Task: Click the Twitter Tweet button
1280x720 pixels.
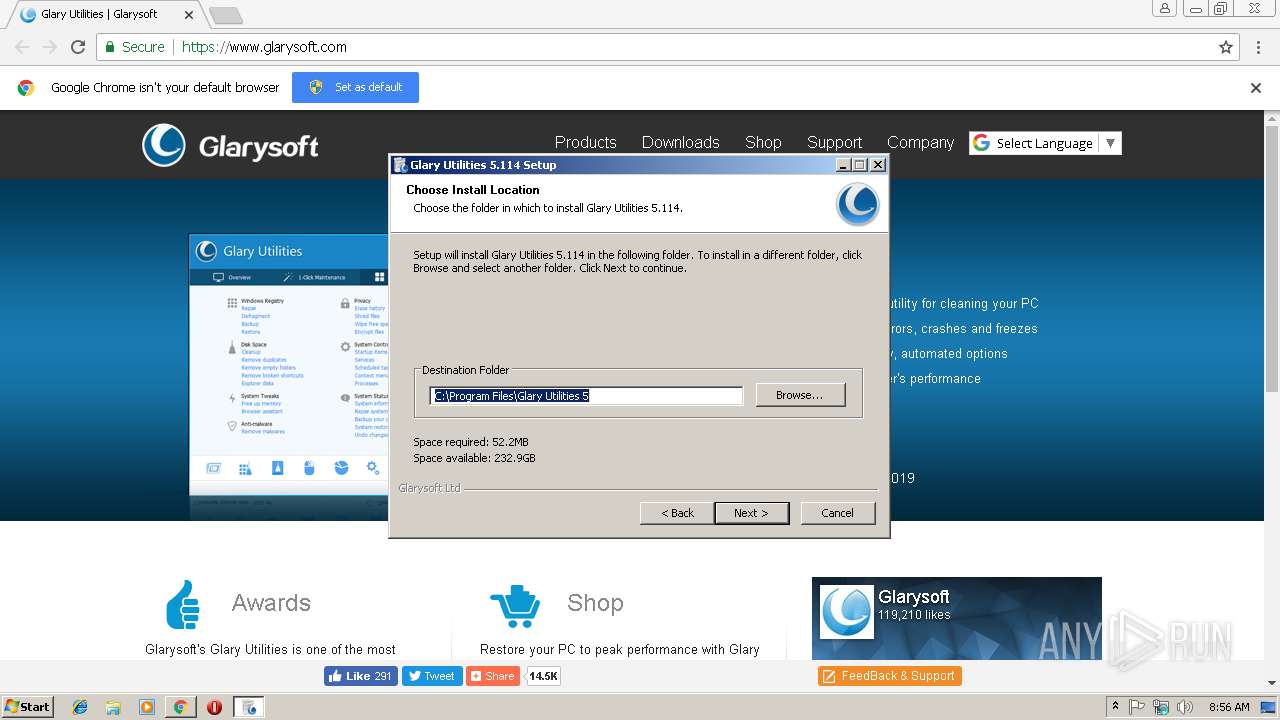Action: click(432, 676)
